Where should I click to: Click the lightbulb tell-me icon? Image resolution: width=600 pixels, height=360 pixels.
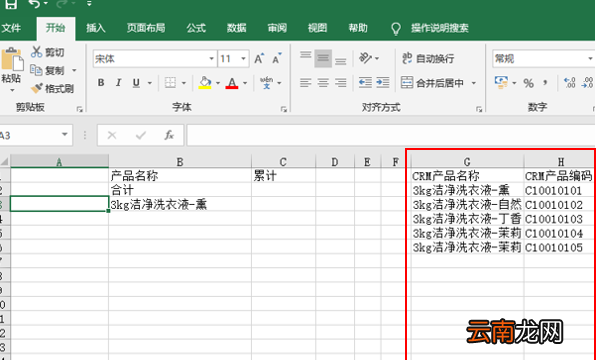pos(396,28)
